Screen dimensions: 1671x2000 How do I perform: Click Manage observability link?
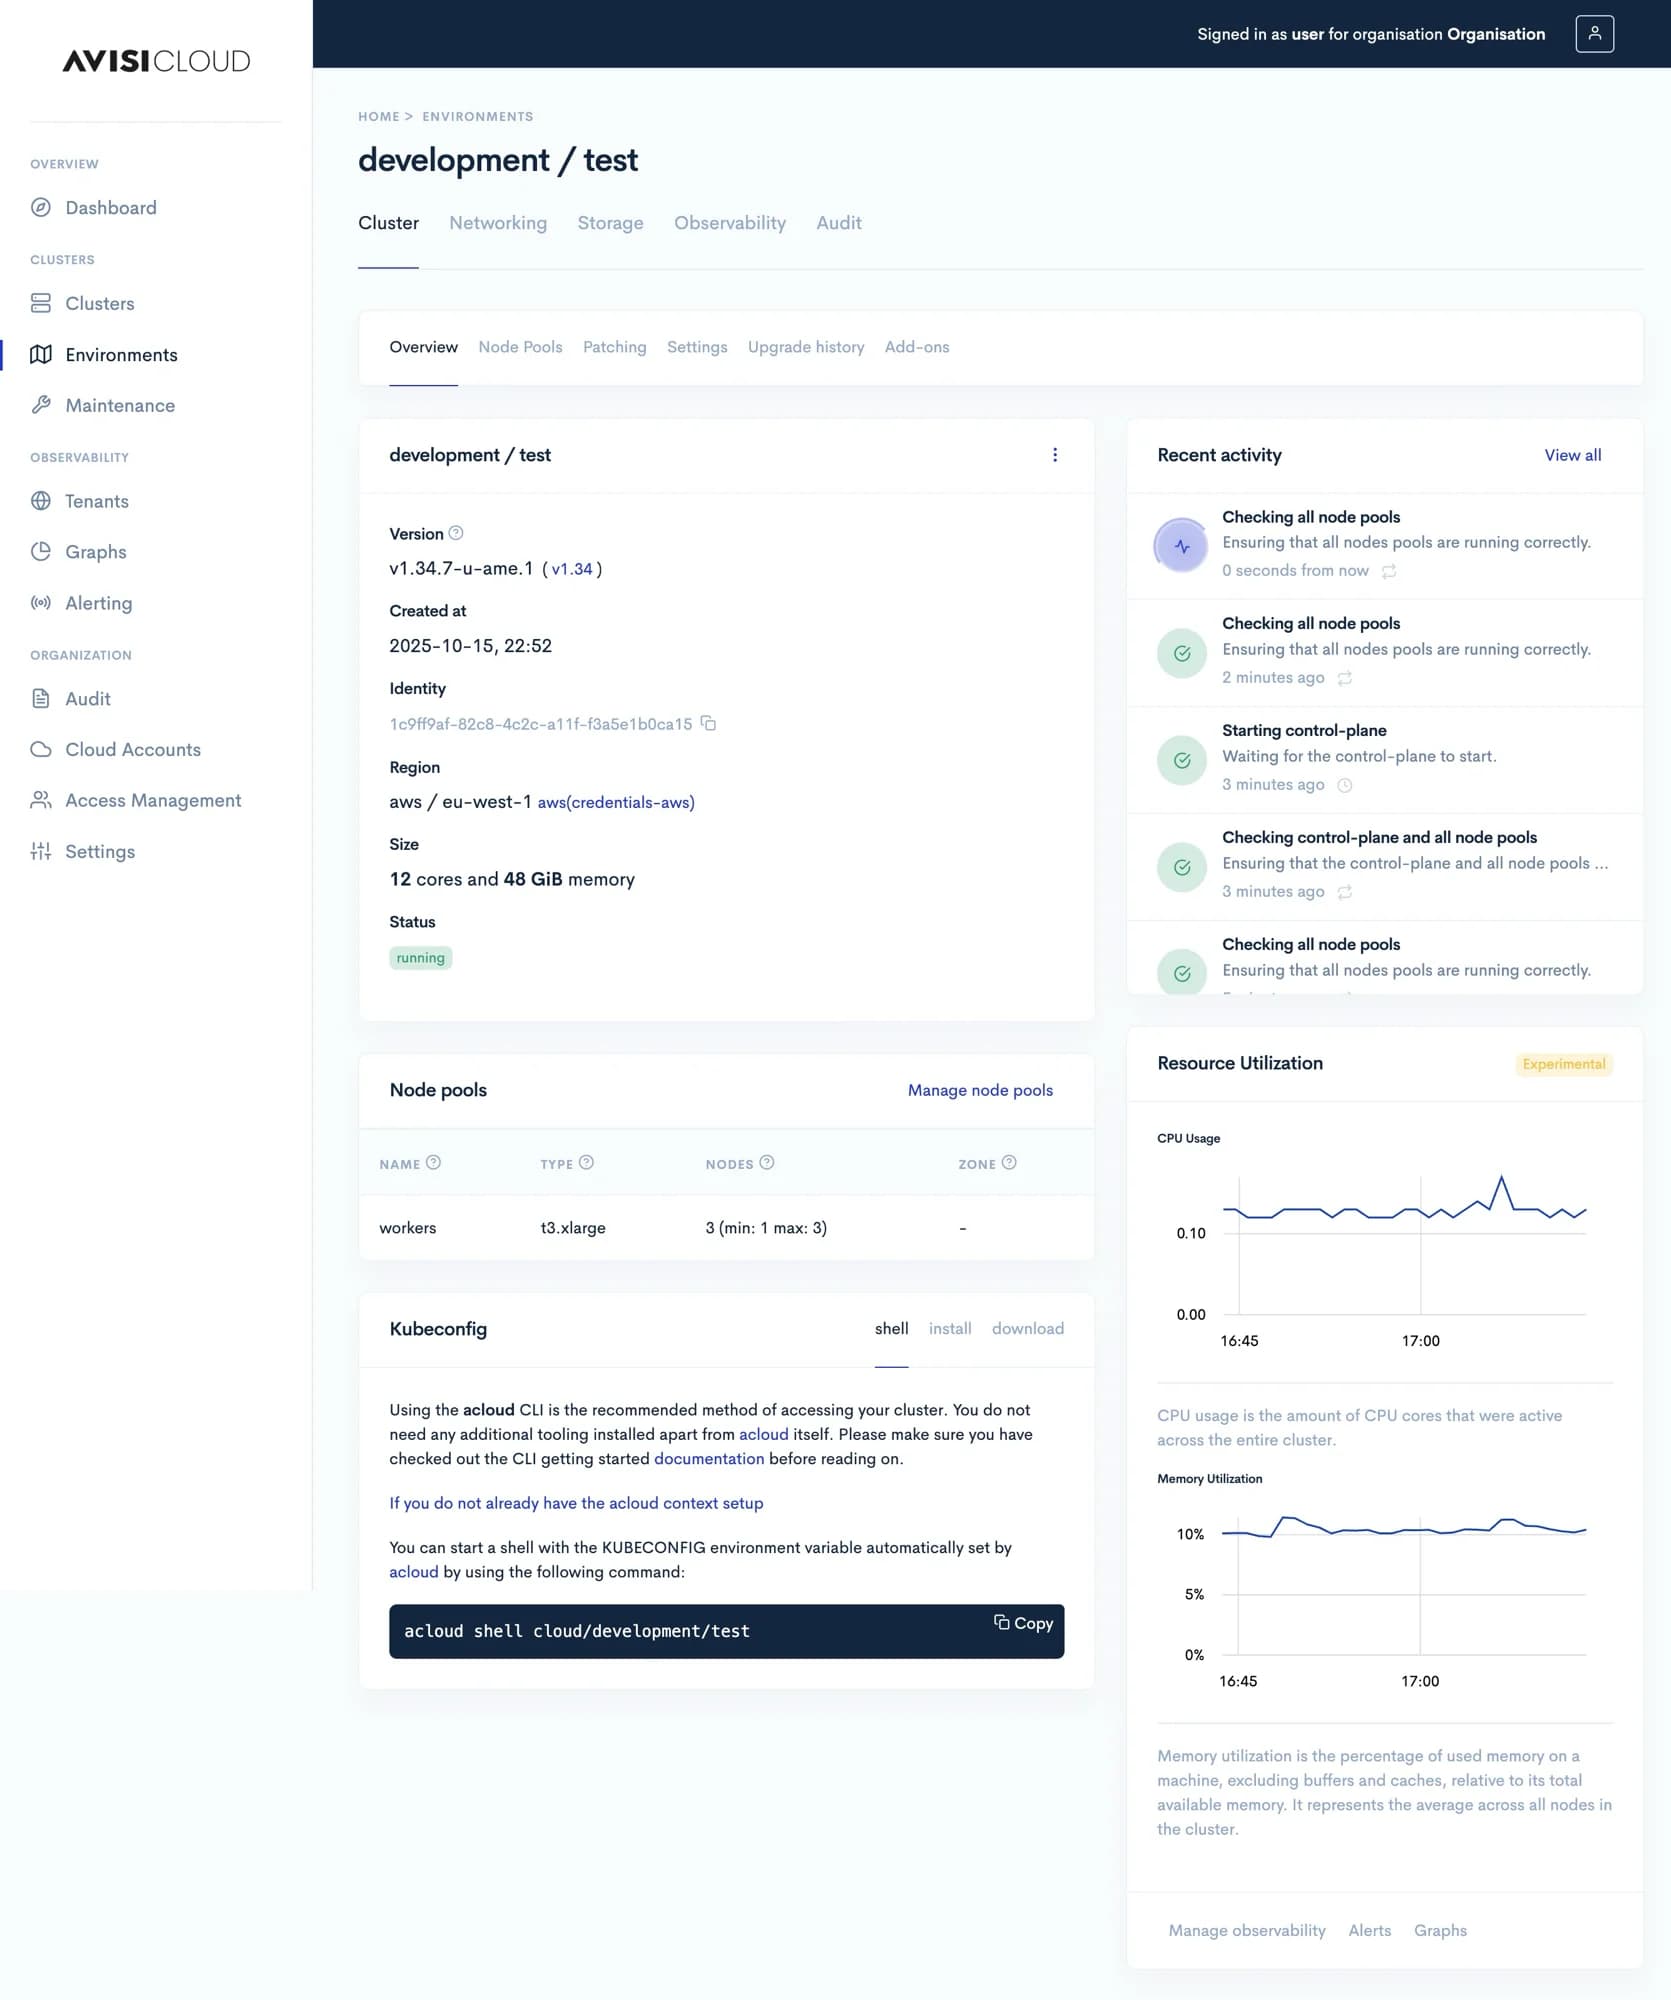1247,1930
